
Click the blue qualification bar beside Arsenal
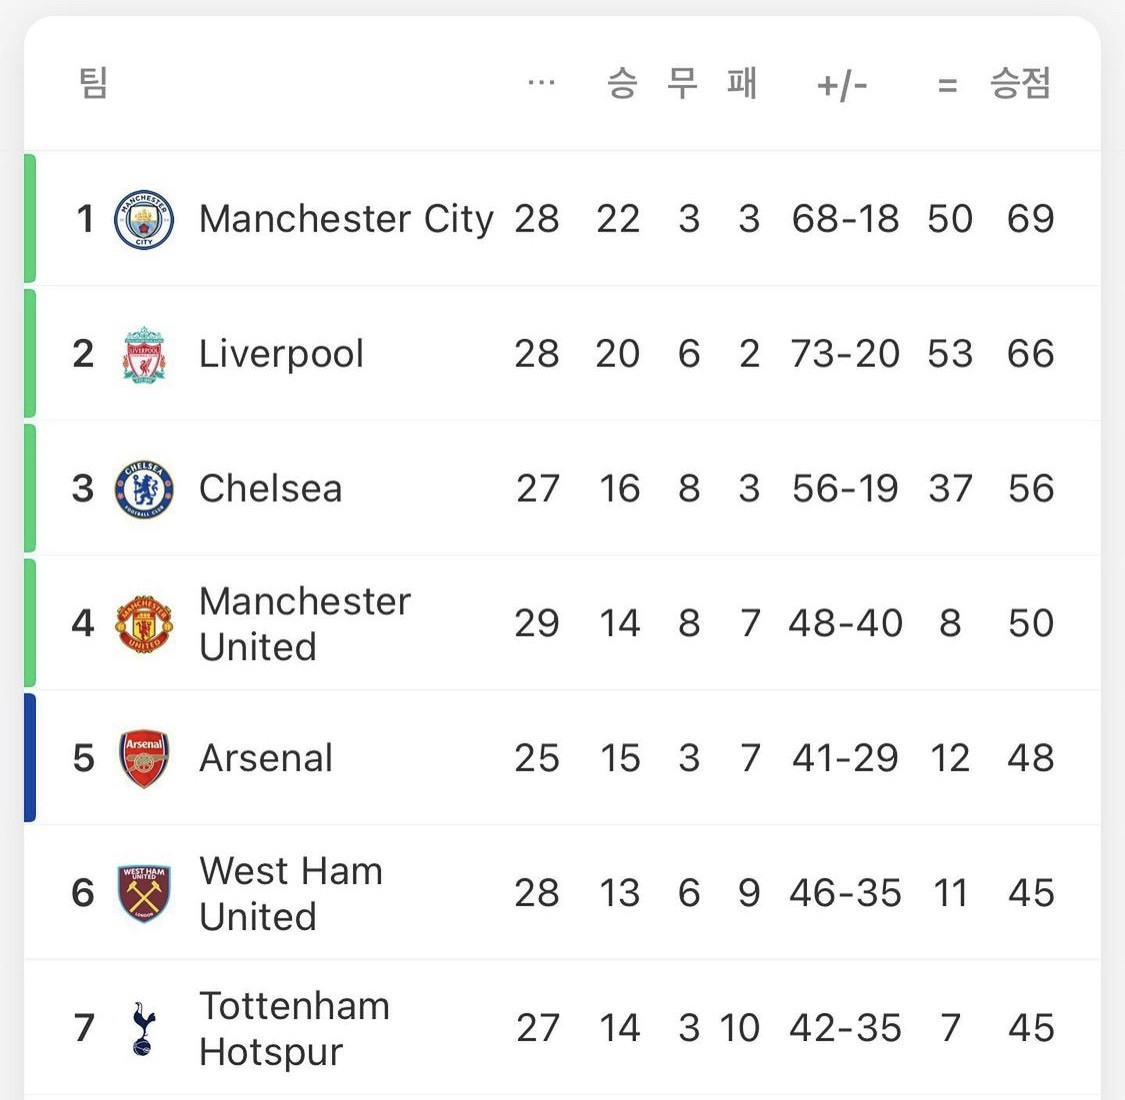29,758
